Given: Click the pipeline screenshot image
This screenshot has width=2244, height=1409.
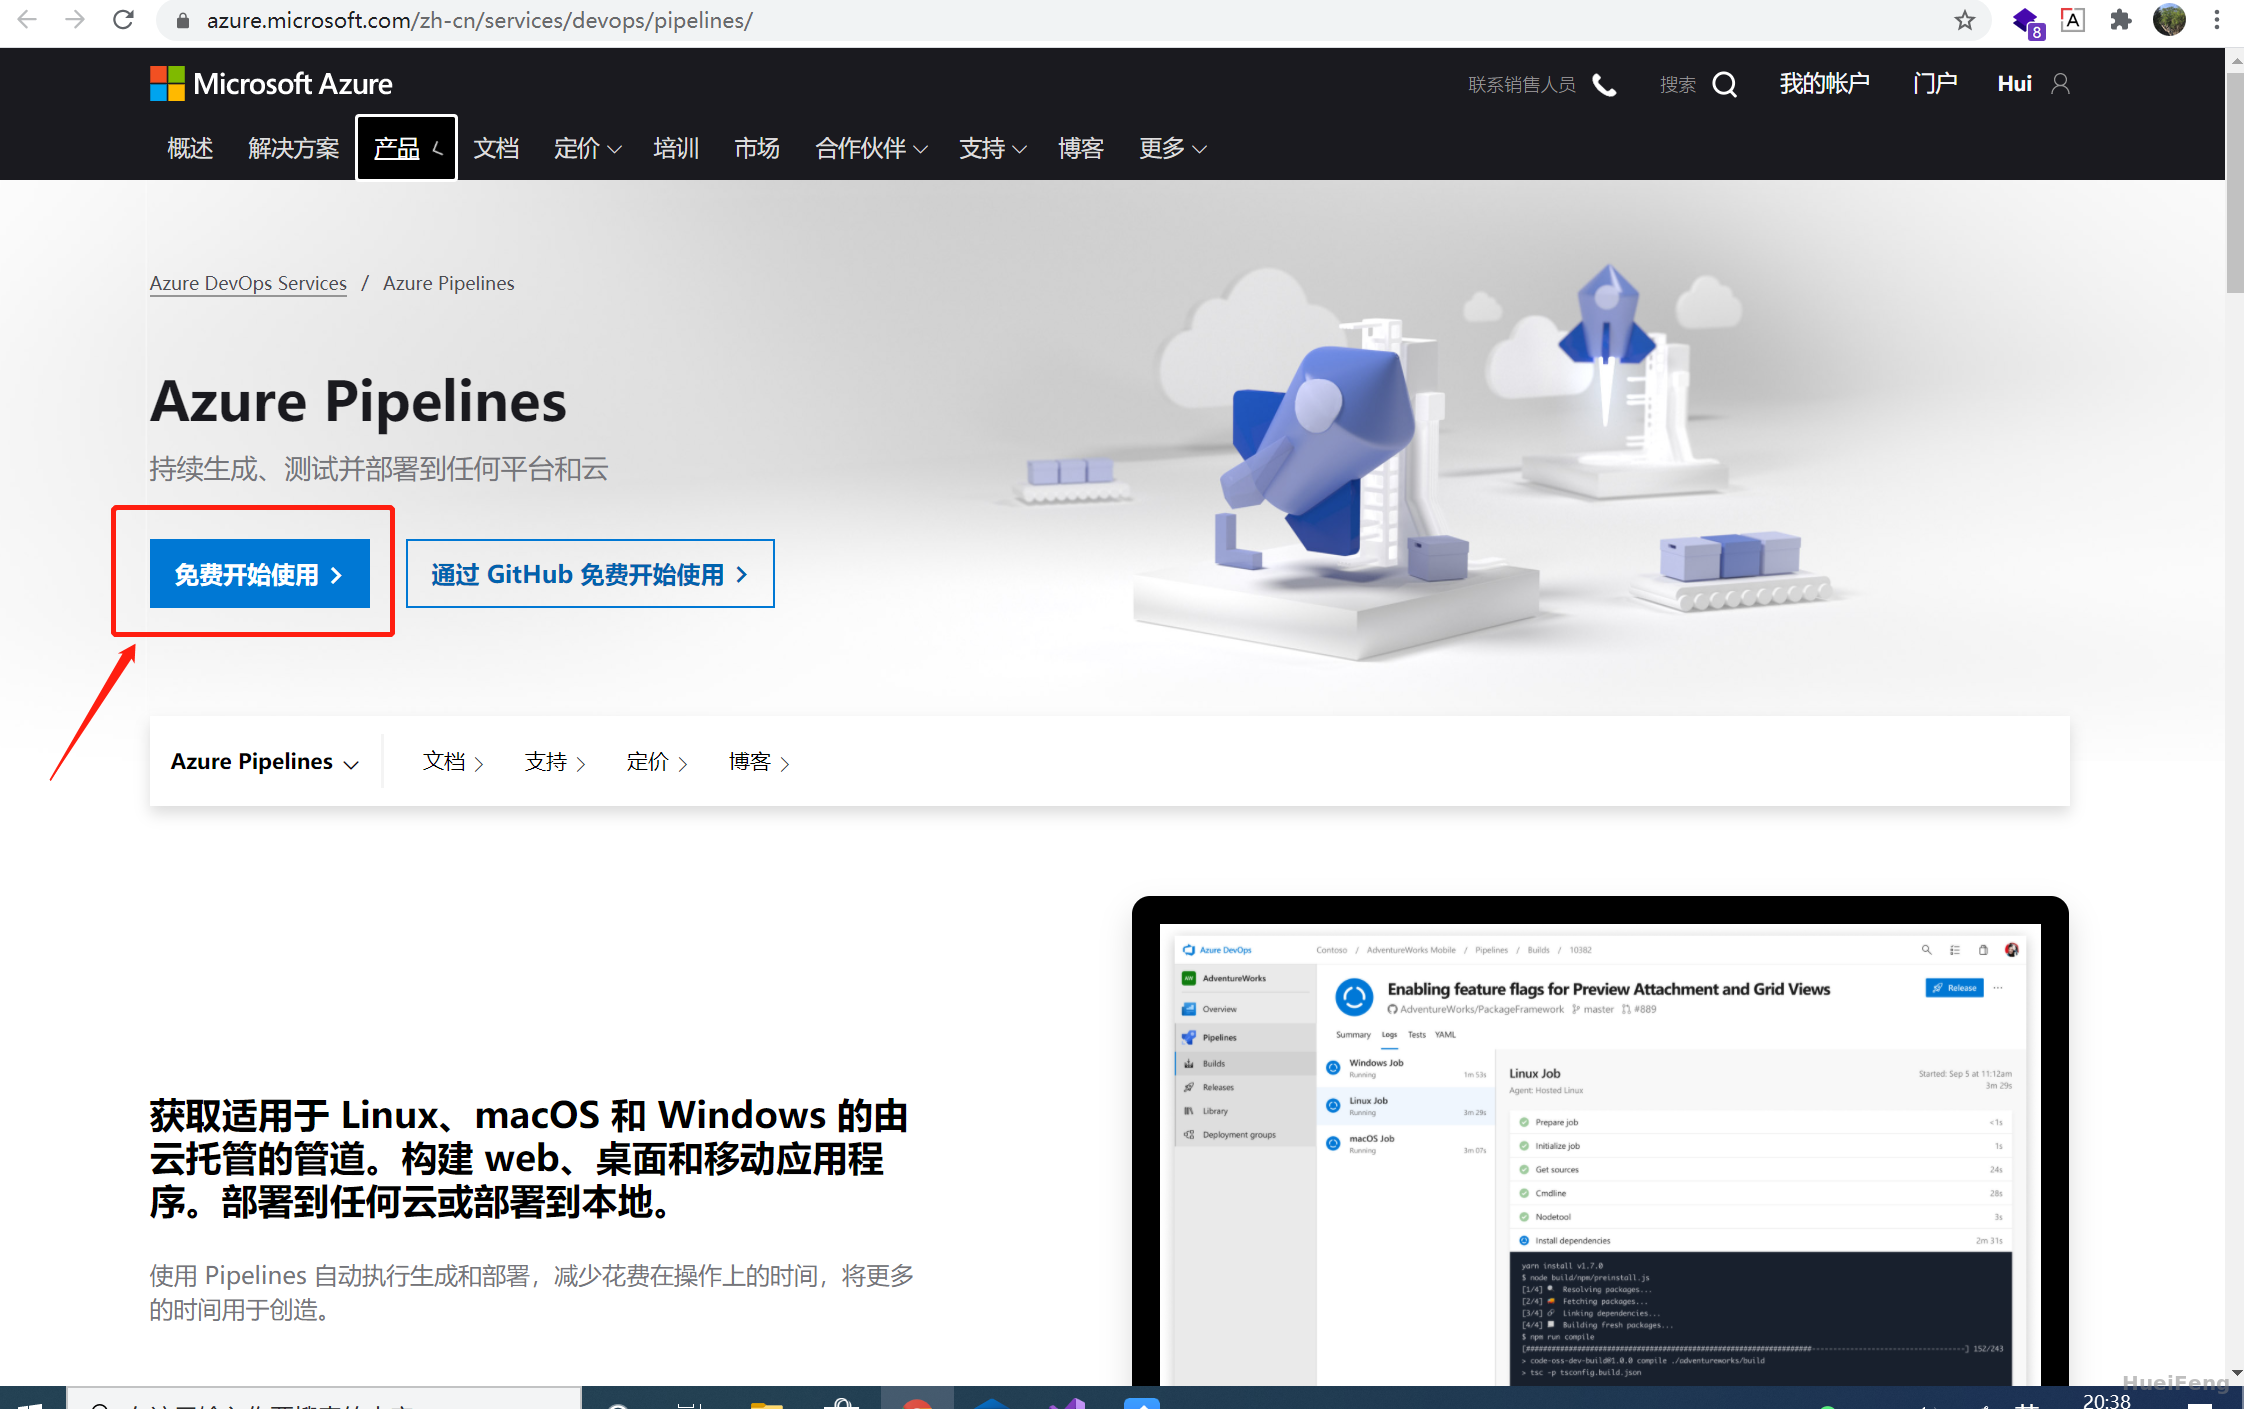Looking at the screenshot, I should point(1600,1141).
